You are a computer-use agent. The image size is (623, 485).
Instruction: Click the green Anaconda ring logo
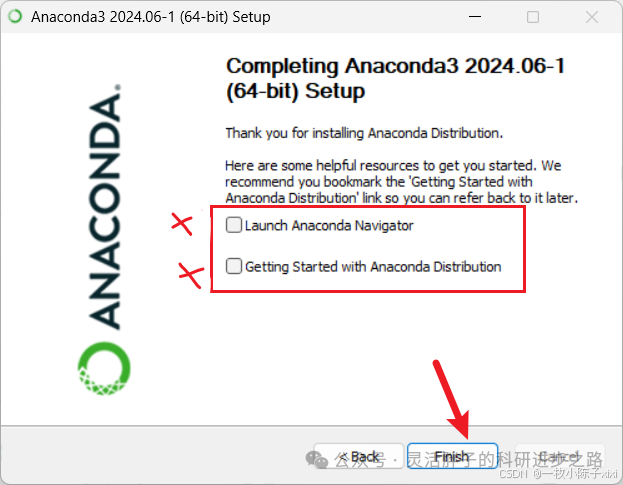pos(104,368)
